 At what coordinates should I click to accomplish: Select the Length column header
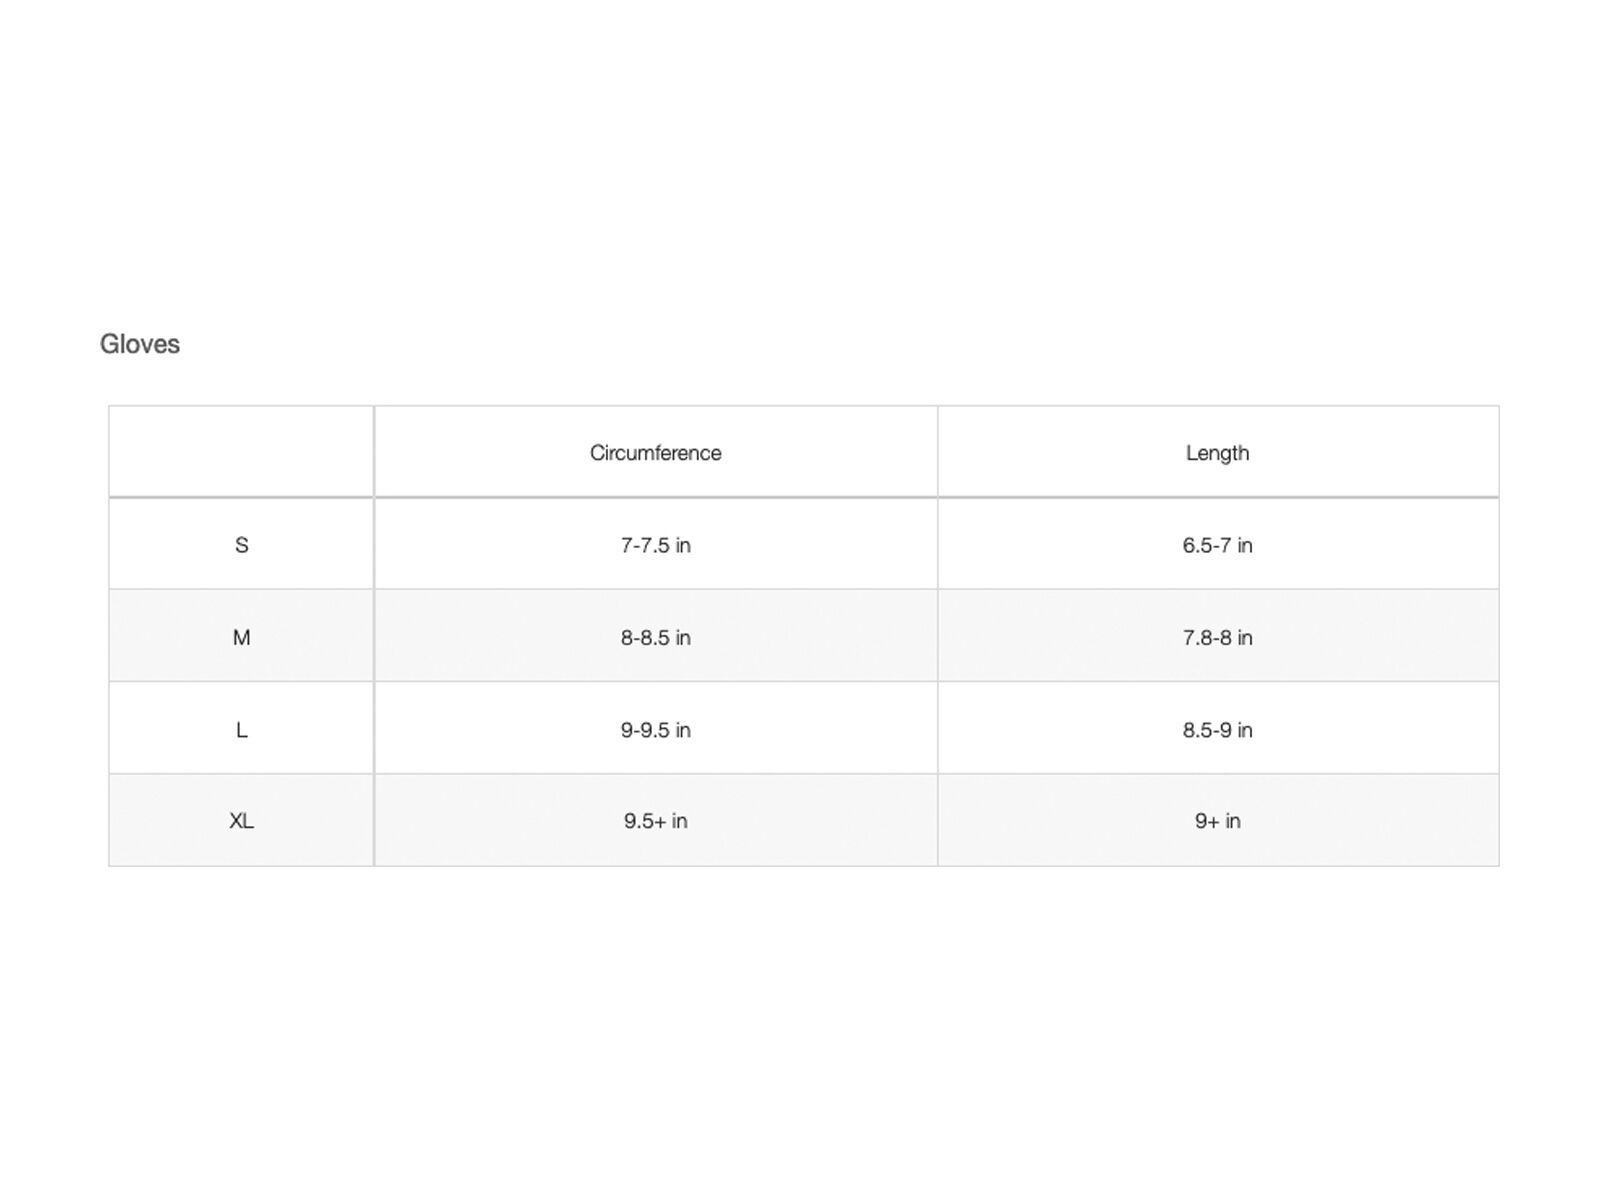tap(1217, 453)
